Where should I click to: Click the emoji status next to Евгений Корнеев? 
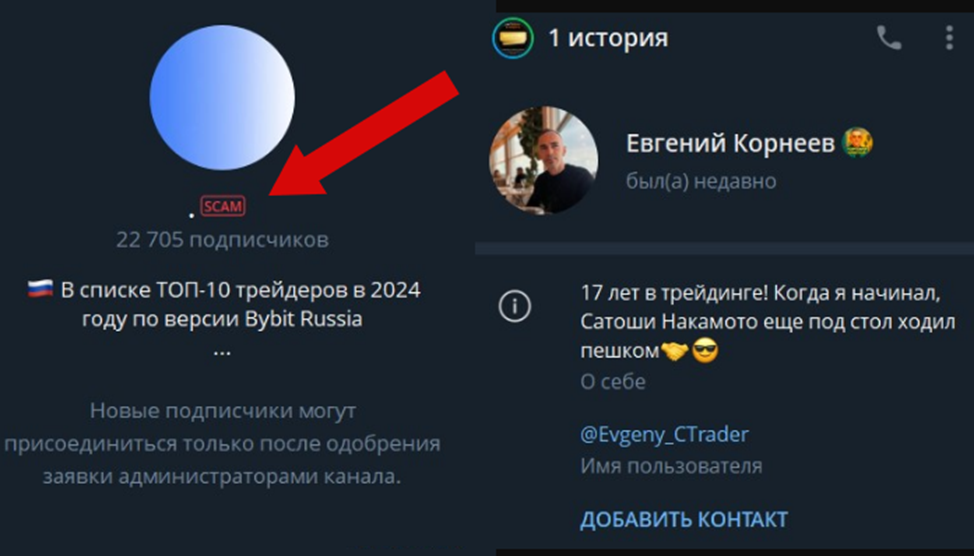(857, 142)
